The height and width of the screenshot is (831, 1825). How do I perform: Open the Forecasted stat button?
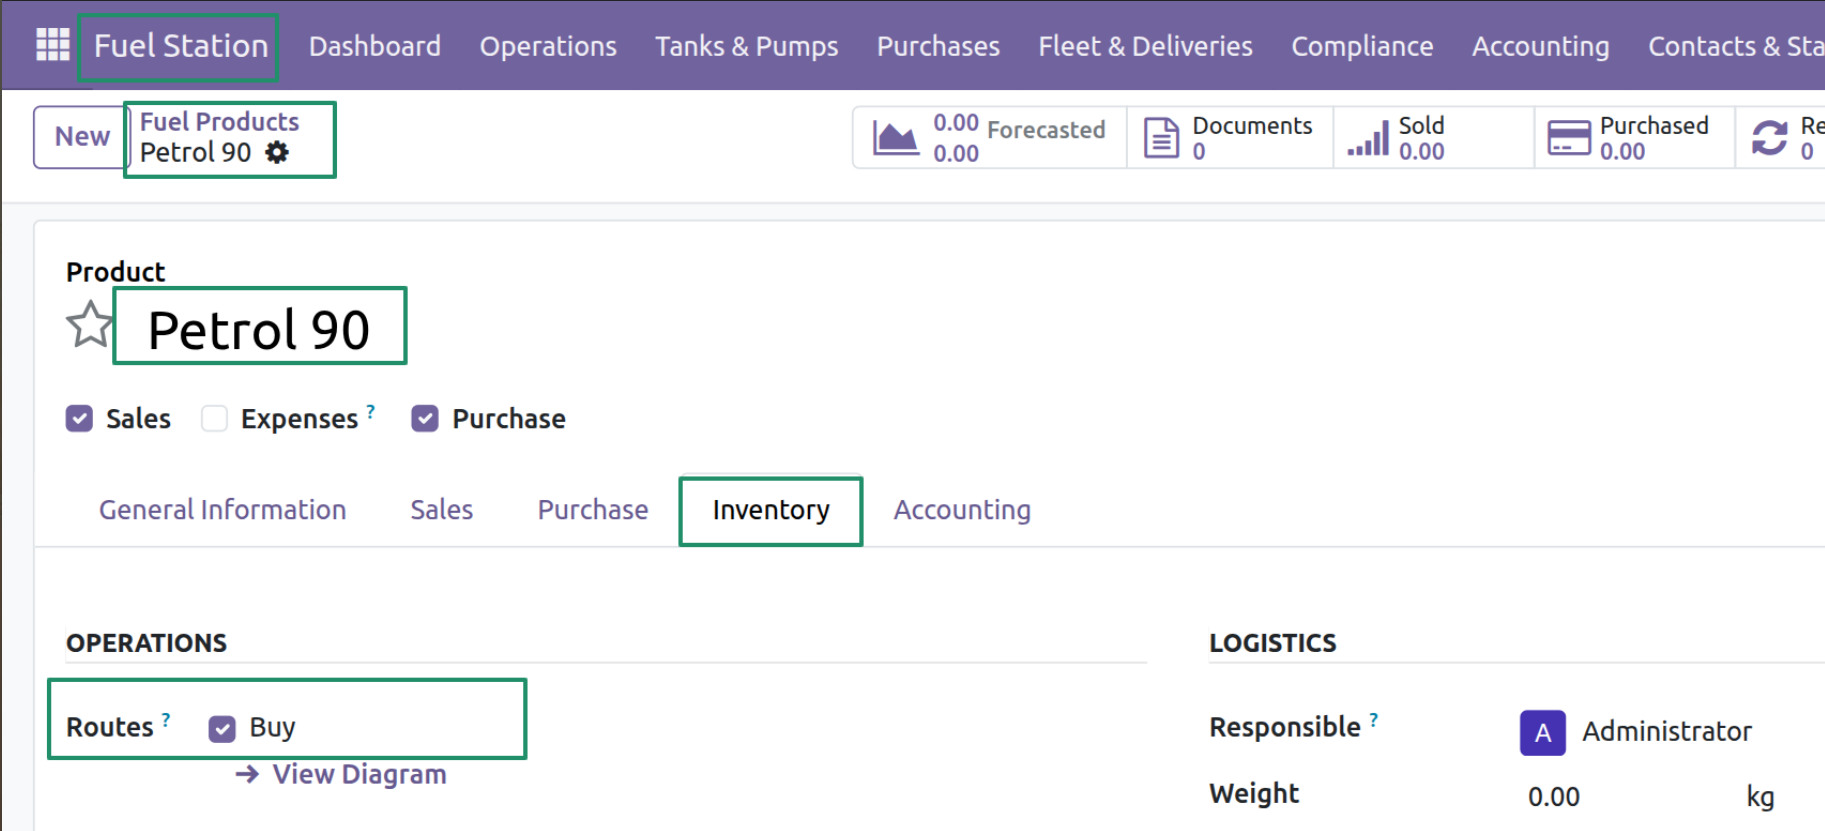pyautogui.click(x=990, y=137)
